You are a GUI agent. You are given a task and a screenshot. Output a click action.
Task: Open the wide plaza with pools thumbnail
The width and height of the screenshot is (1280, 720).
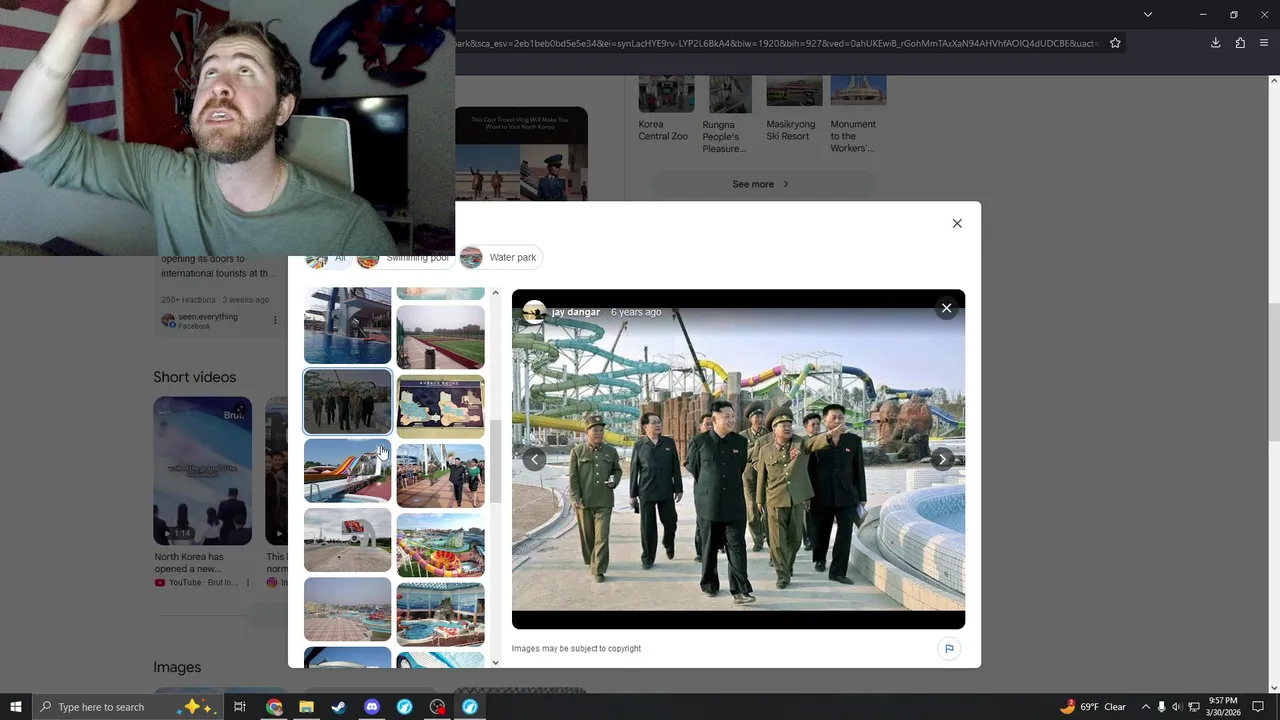pos(347,609)
